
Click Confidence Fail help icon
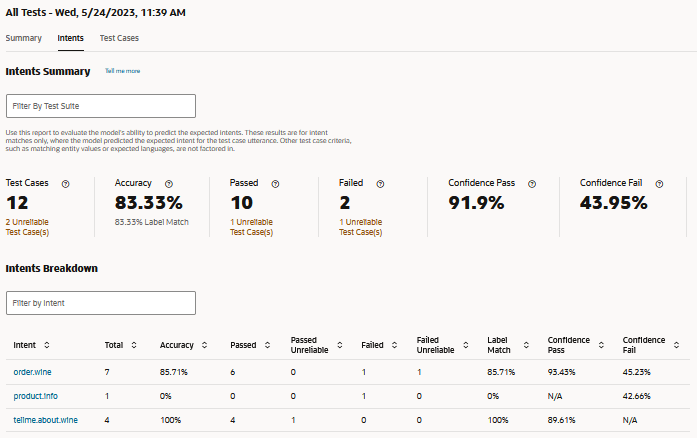[659, 184]
